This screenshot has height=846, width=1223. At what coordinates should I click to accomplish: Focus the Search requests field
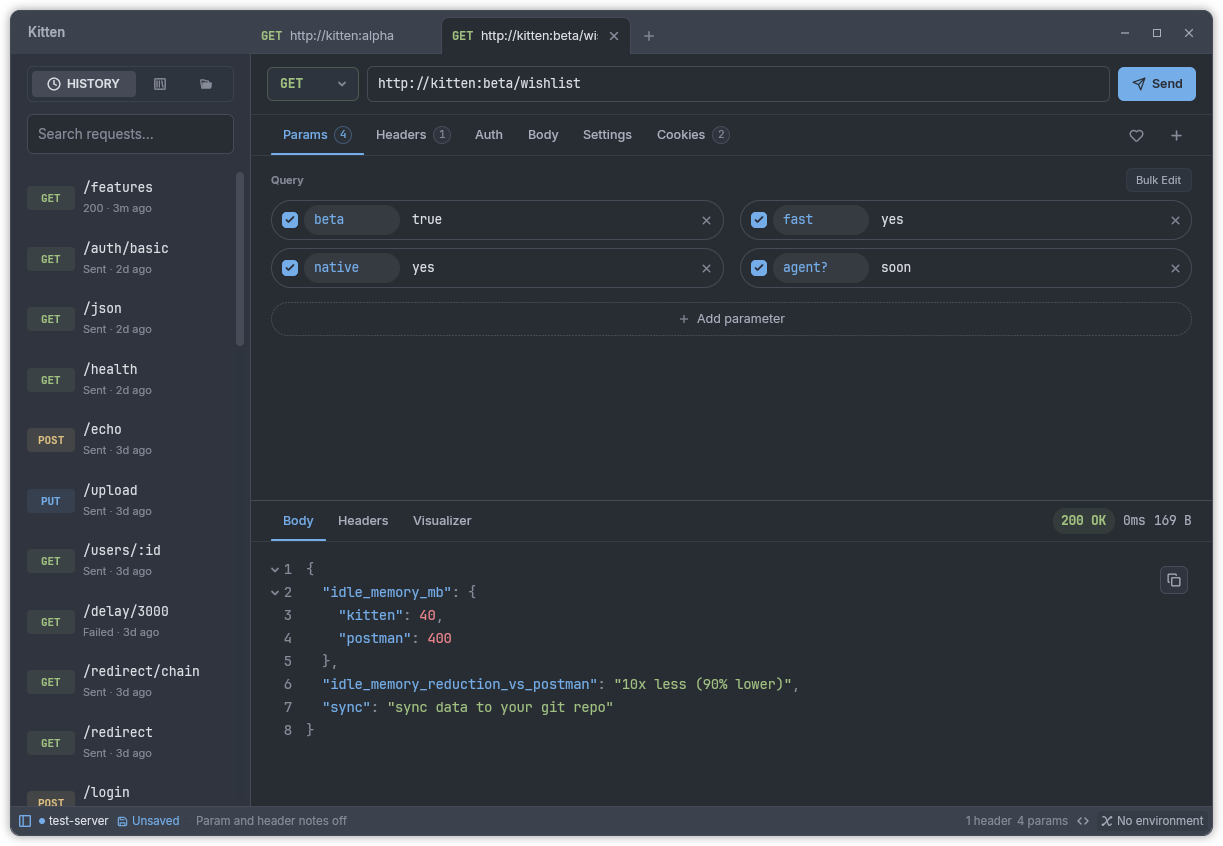(x=130, y=134)
